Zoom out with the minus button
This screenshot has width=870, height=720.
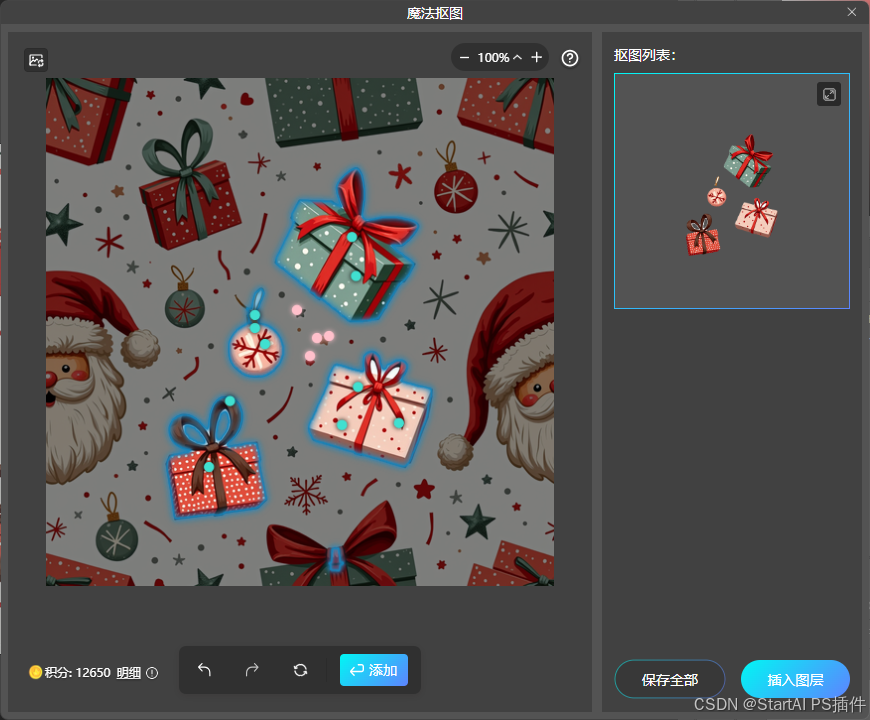[464, 58]
